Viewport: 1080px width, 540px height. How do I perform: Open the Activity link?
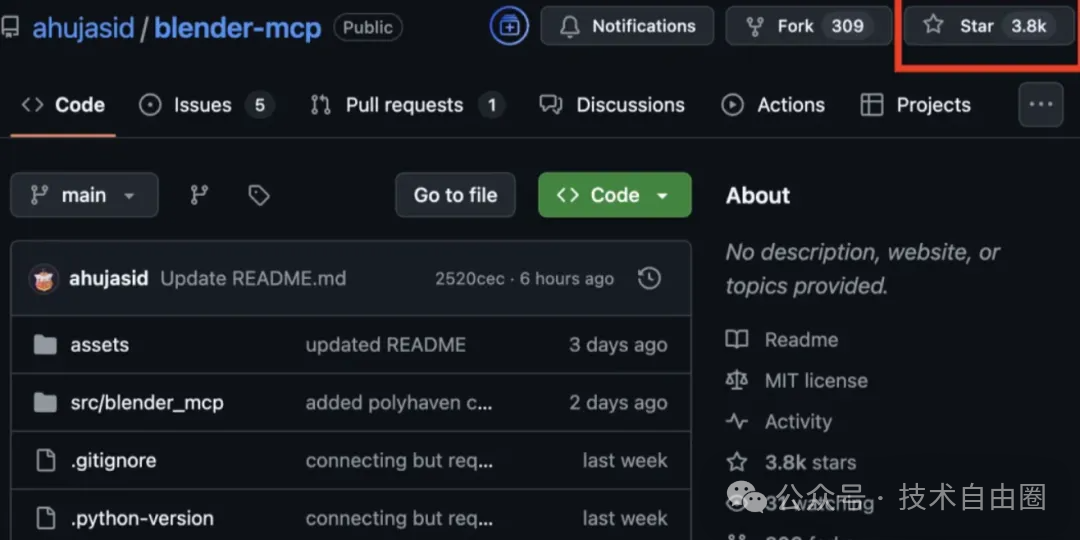798,422
